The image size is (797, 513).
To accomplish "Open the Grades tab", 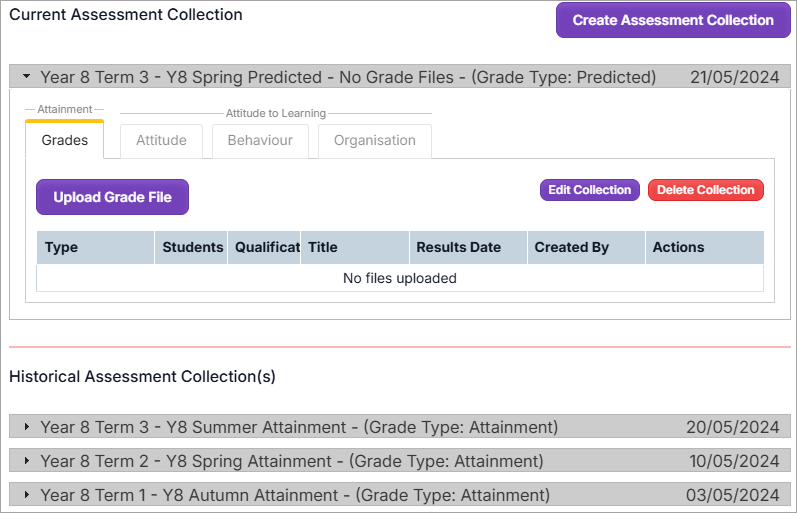I will (x=65, y=141).
